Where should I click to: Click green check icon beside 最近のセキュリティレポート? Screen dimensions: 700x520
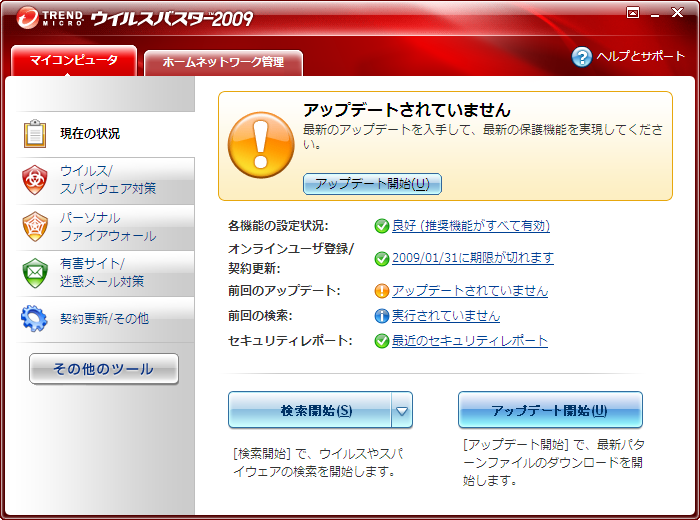382,341
